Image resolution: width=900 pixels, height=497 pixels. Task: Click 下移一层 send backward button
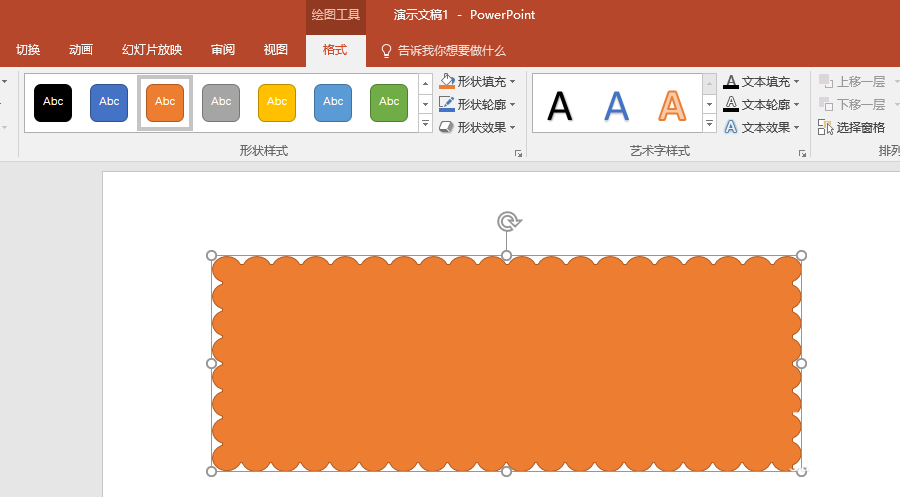[x=852, y=104]
